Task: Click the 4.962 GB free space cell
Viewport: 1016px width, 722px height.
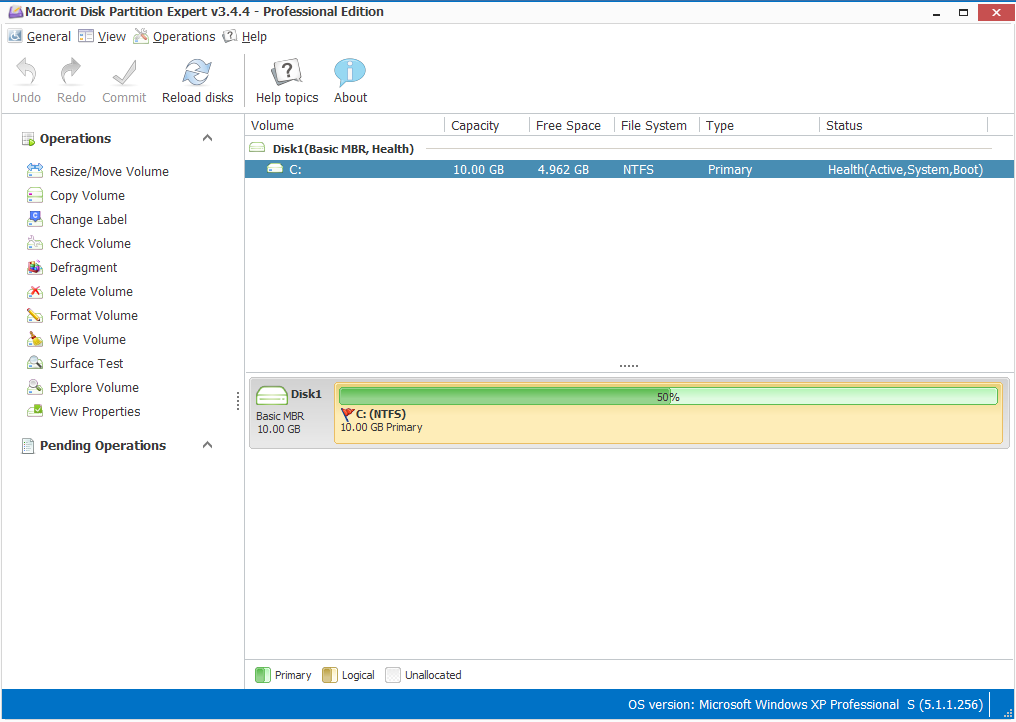Action: click(563, 169)
